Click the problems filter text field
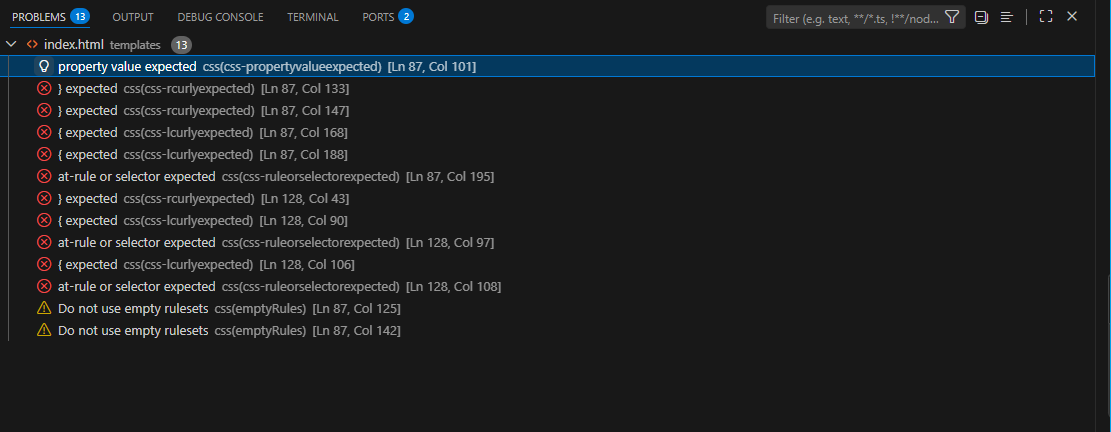 coord(856,18)
